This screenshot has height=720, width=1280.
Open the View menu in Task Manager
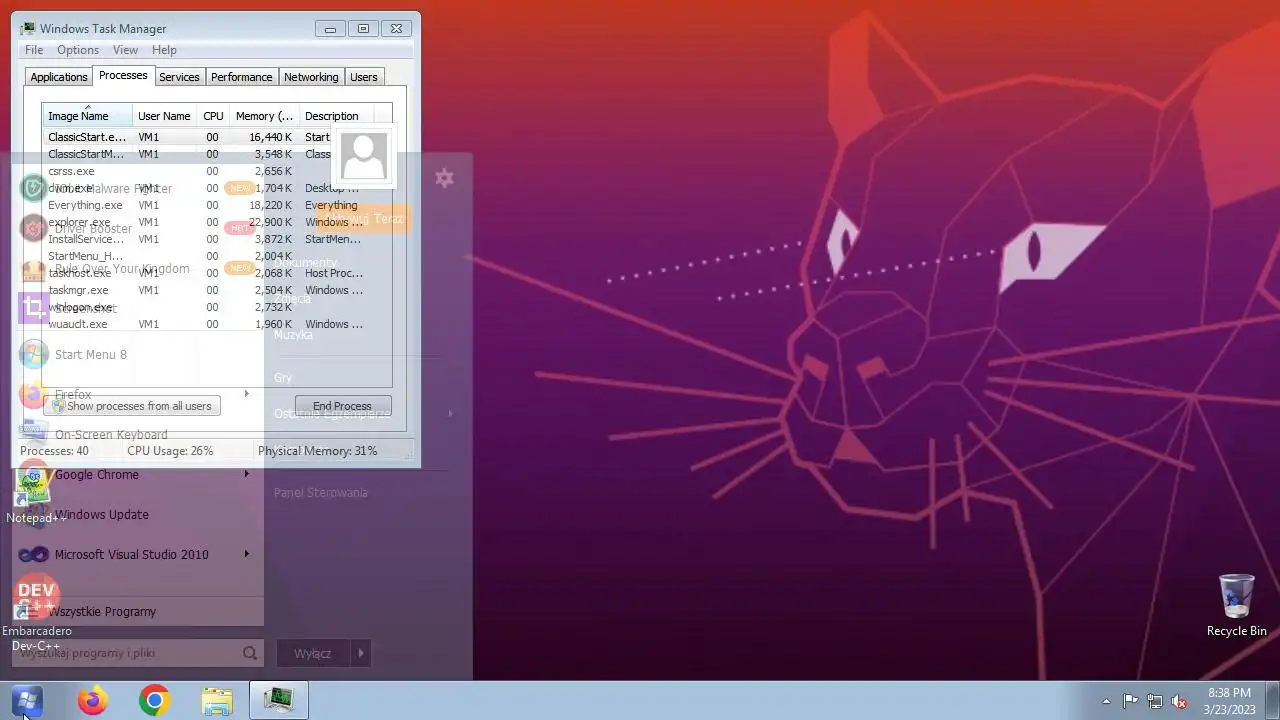click(125, 50)
